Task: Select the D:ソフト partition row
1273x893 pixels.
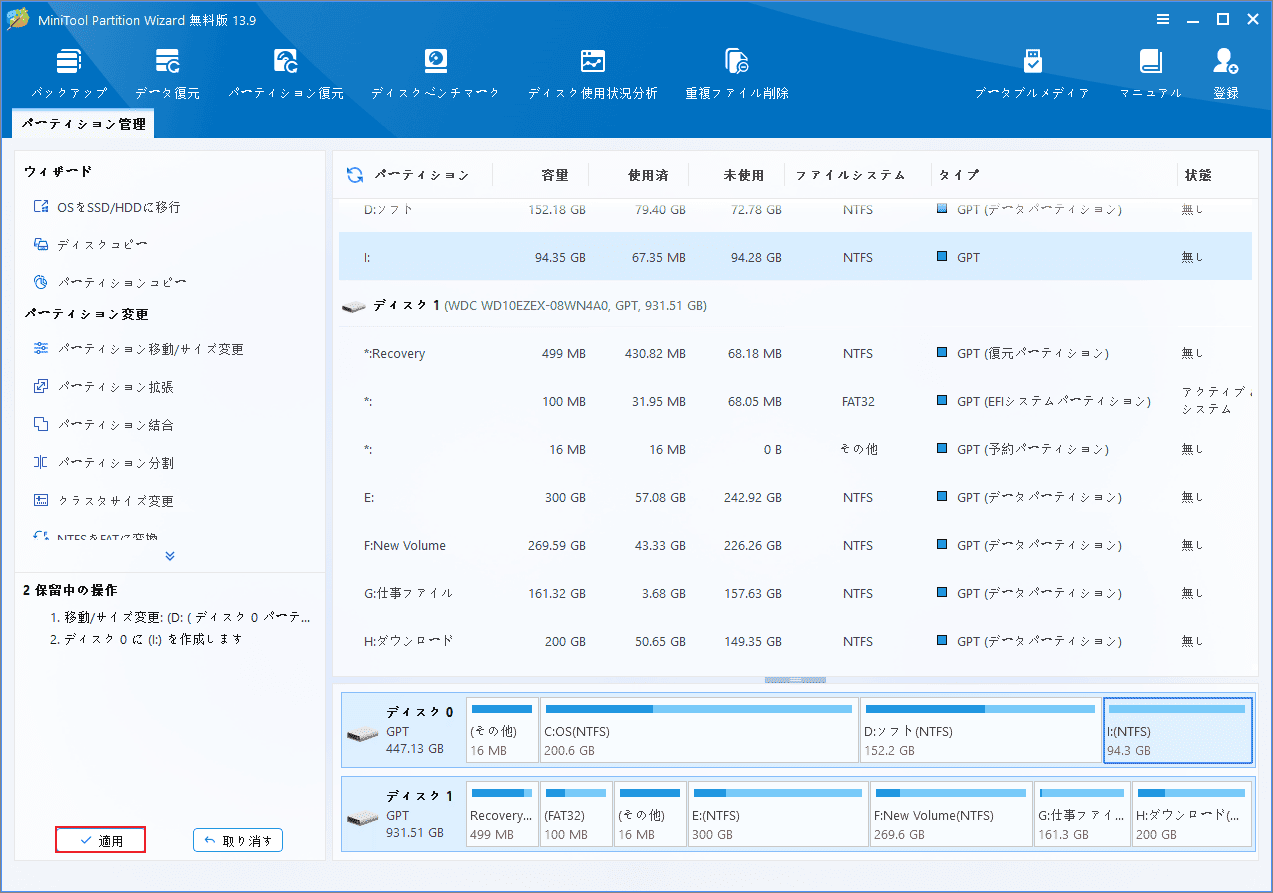Action: tap(795, 210)
